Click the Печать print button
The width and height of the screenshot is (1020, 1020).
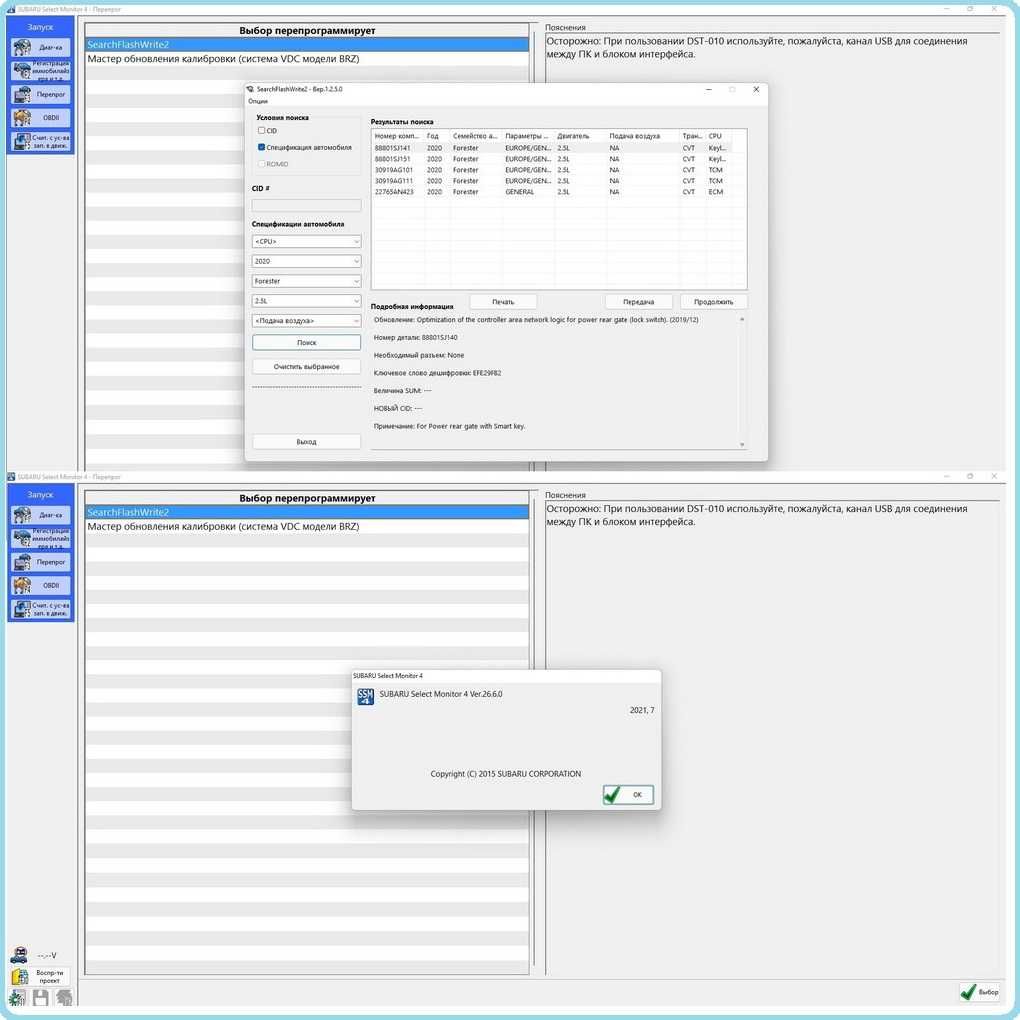503,302
